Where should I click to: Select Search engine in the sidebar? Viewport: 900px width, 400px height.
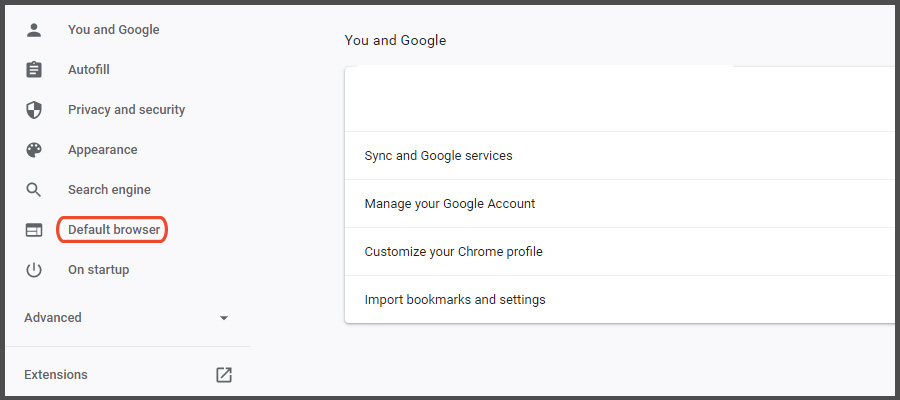coord(109,190)
